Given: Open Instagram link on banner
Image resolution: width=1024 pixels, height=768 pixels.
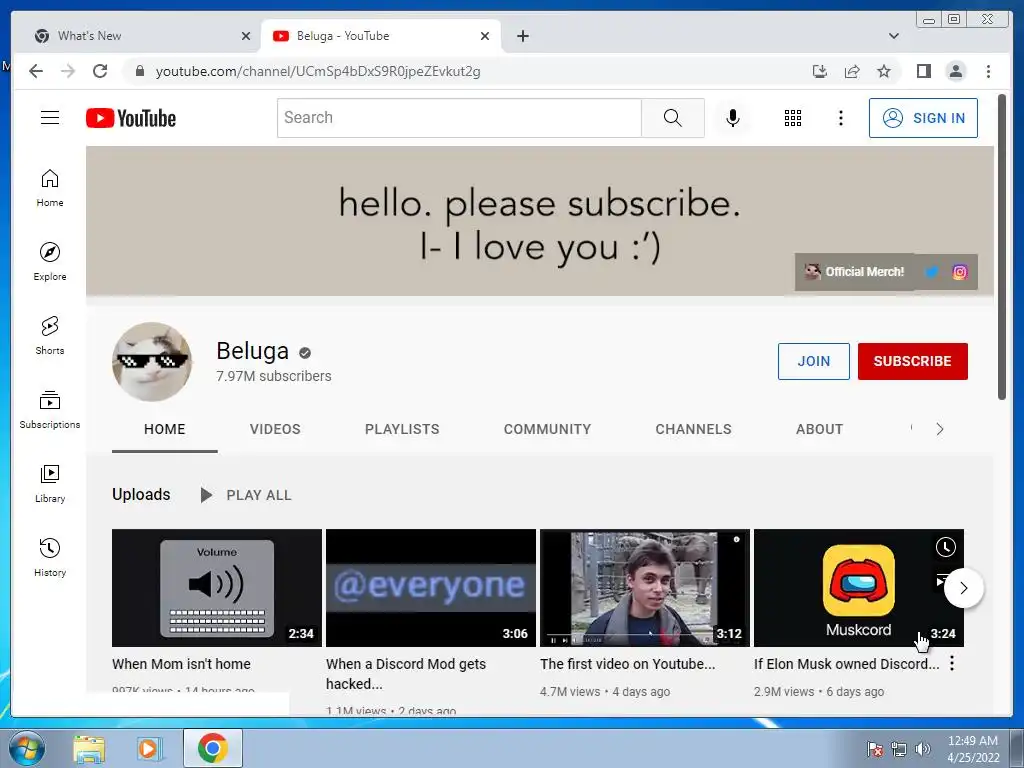Looking at the screenshot, I should click(959, 272).
